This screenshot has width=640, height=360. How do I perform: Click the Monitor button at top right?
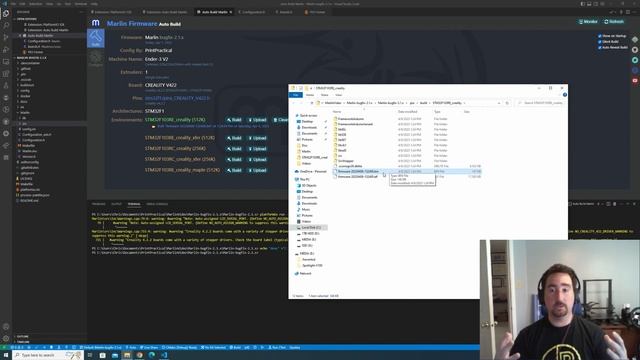pyautogui.click(x=588, y=22)
